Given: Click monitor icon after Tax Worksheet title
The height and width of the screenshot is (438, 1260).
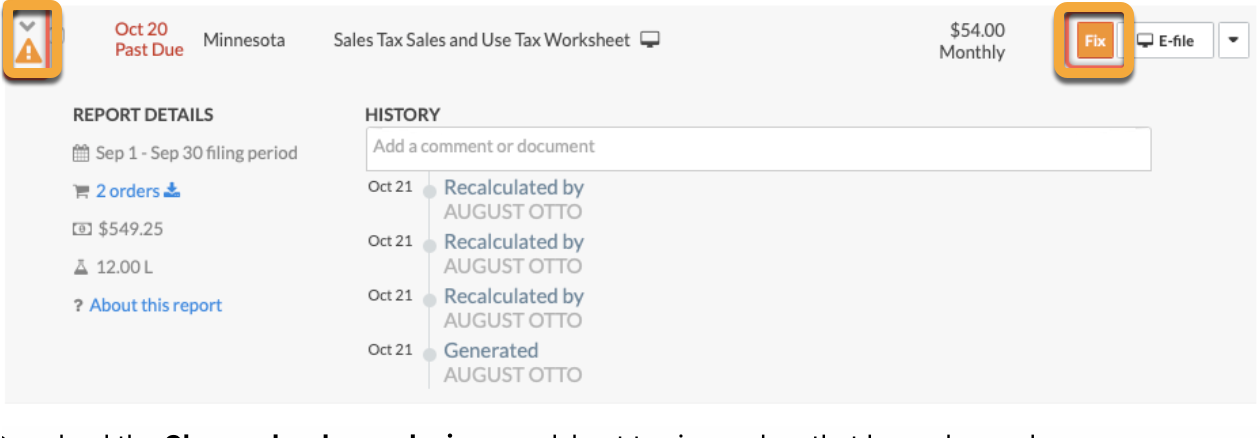Looking at the screenshot, I should click(651, 40).
